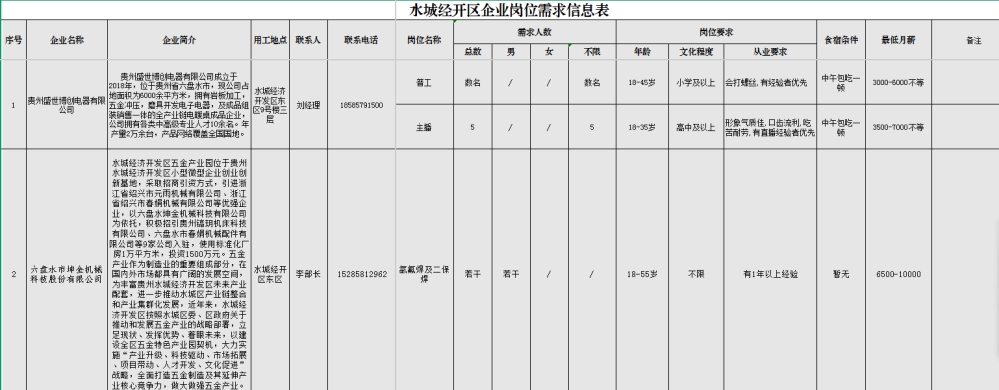Select salary cell 6500-10000
Image resolution: width=999 pixels, height=390 pixels.
pos(898,274)
